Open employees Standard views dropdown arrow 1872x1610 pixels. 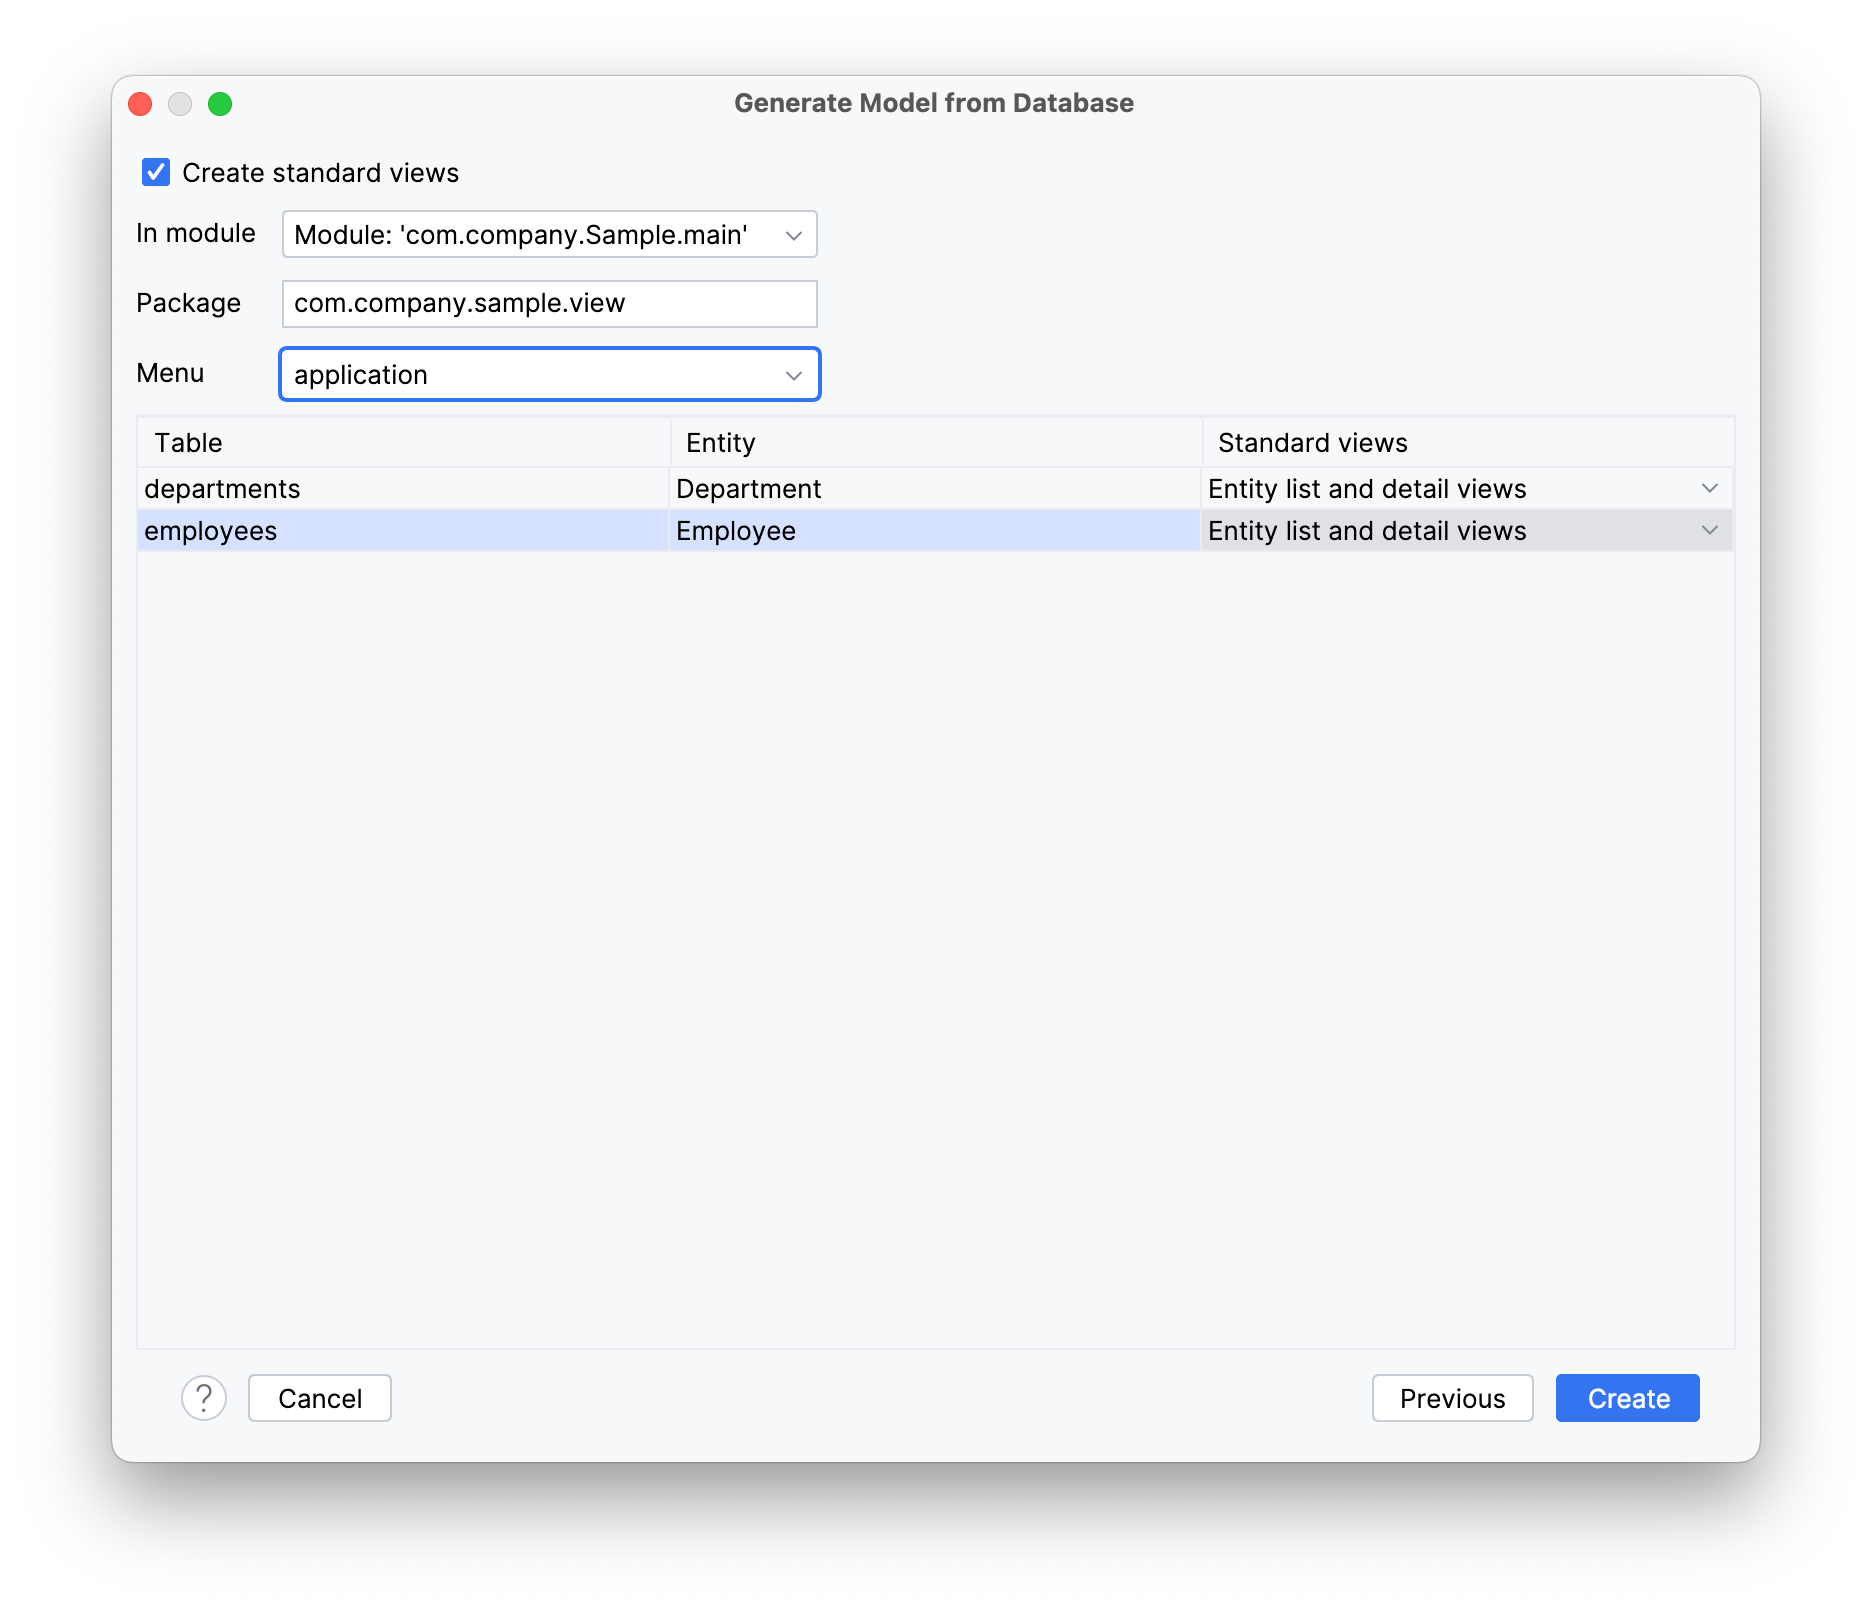point(1709,530)
